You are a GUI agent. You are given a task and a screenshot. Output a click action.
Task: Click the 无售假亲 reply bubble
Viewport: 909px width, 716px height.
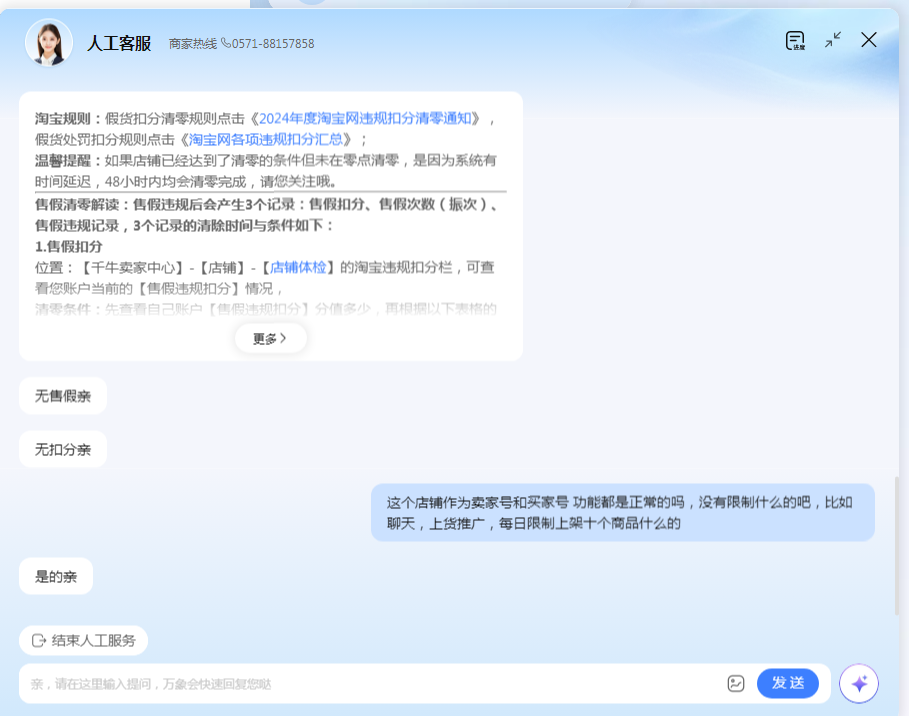click(x=63, y=396)
